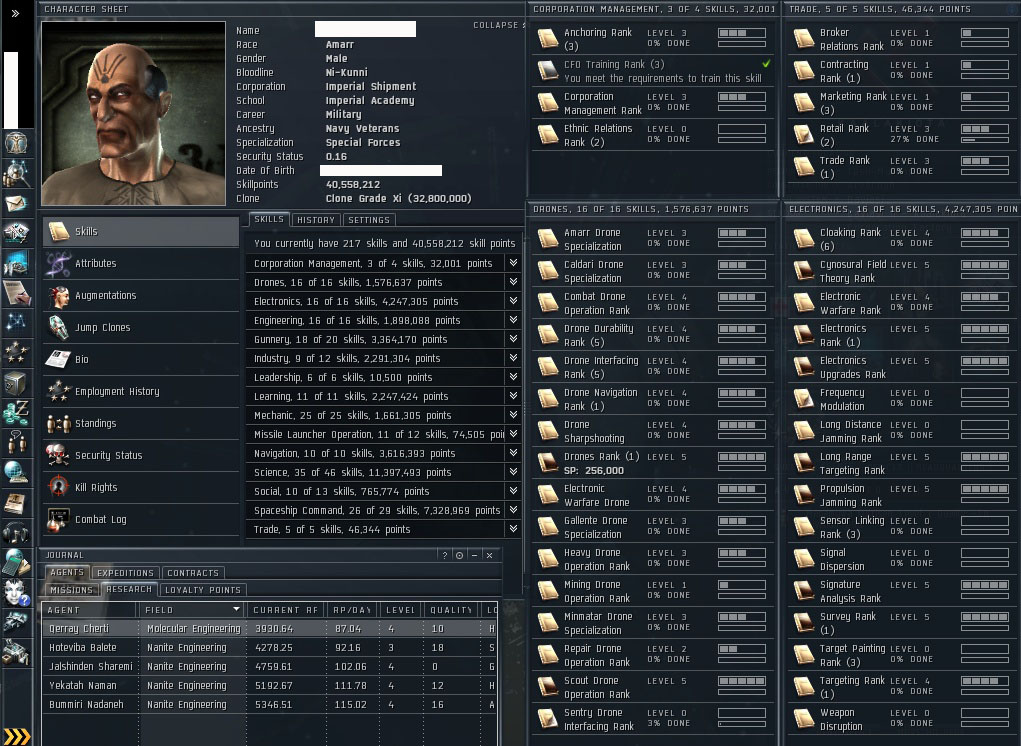Open the Skills section book icon
The image size is (1021, 746).
59,231
